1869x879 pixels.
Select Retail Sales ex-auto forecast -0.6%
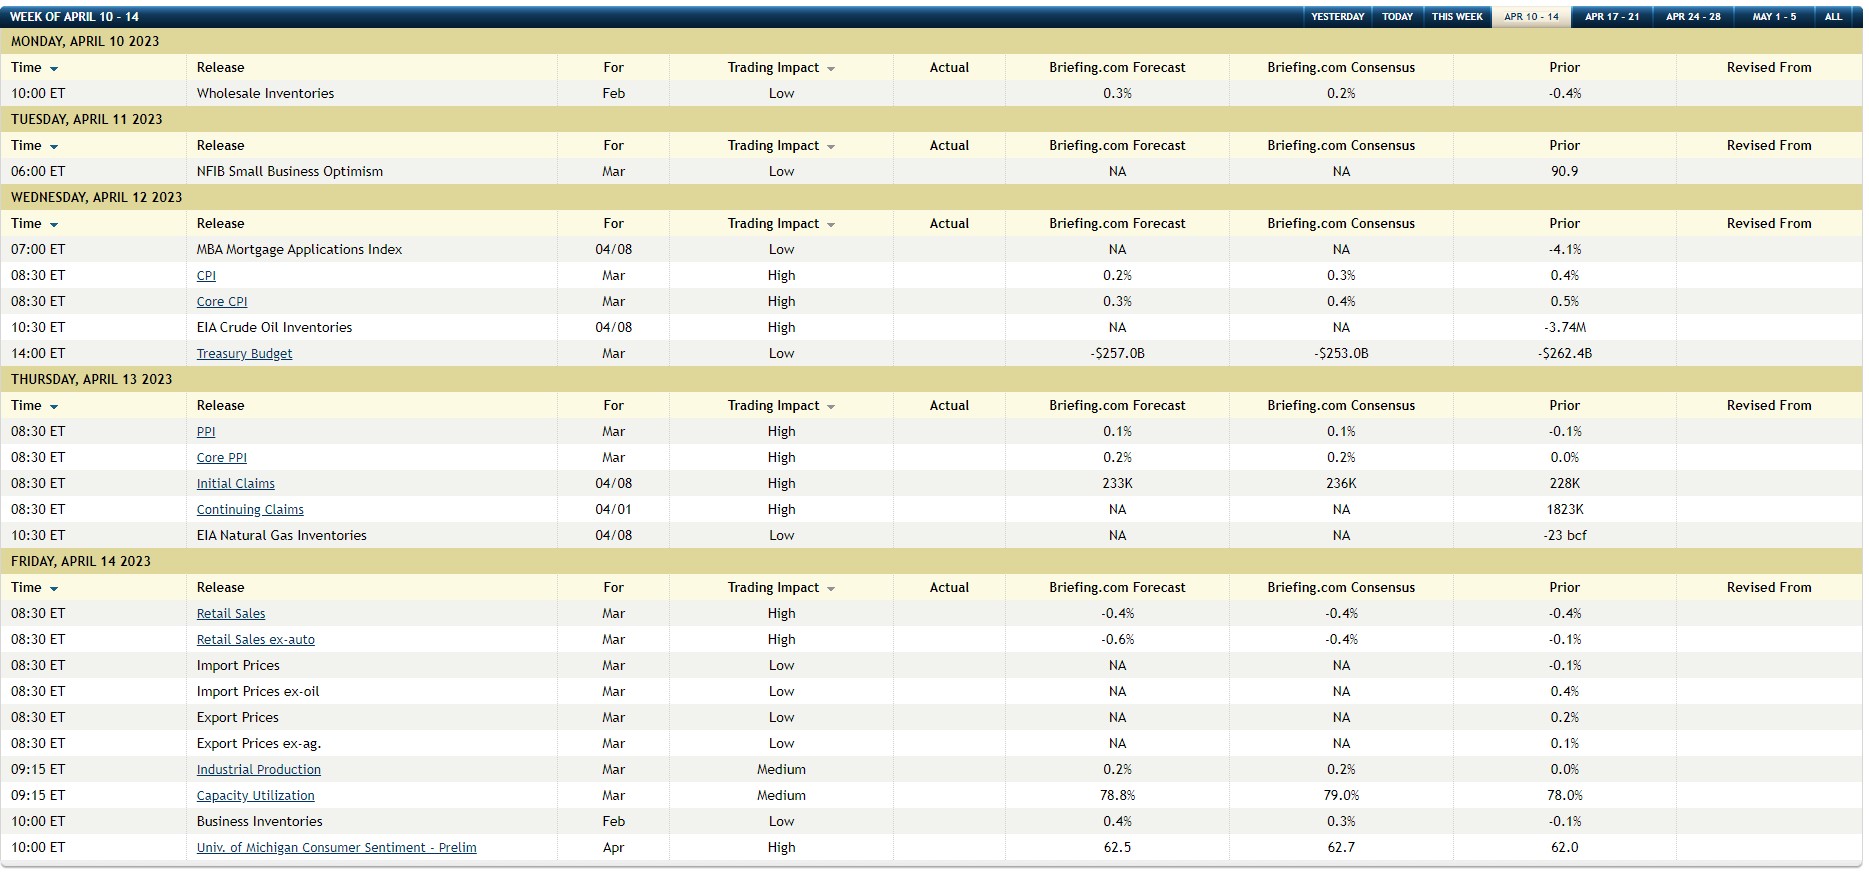[x=1117, y=639]
